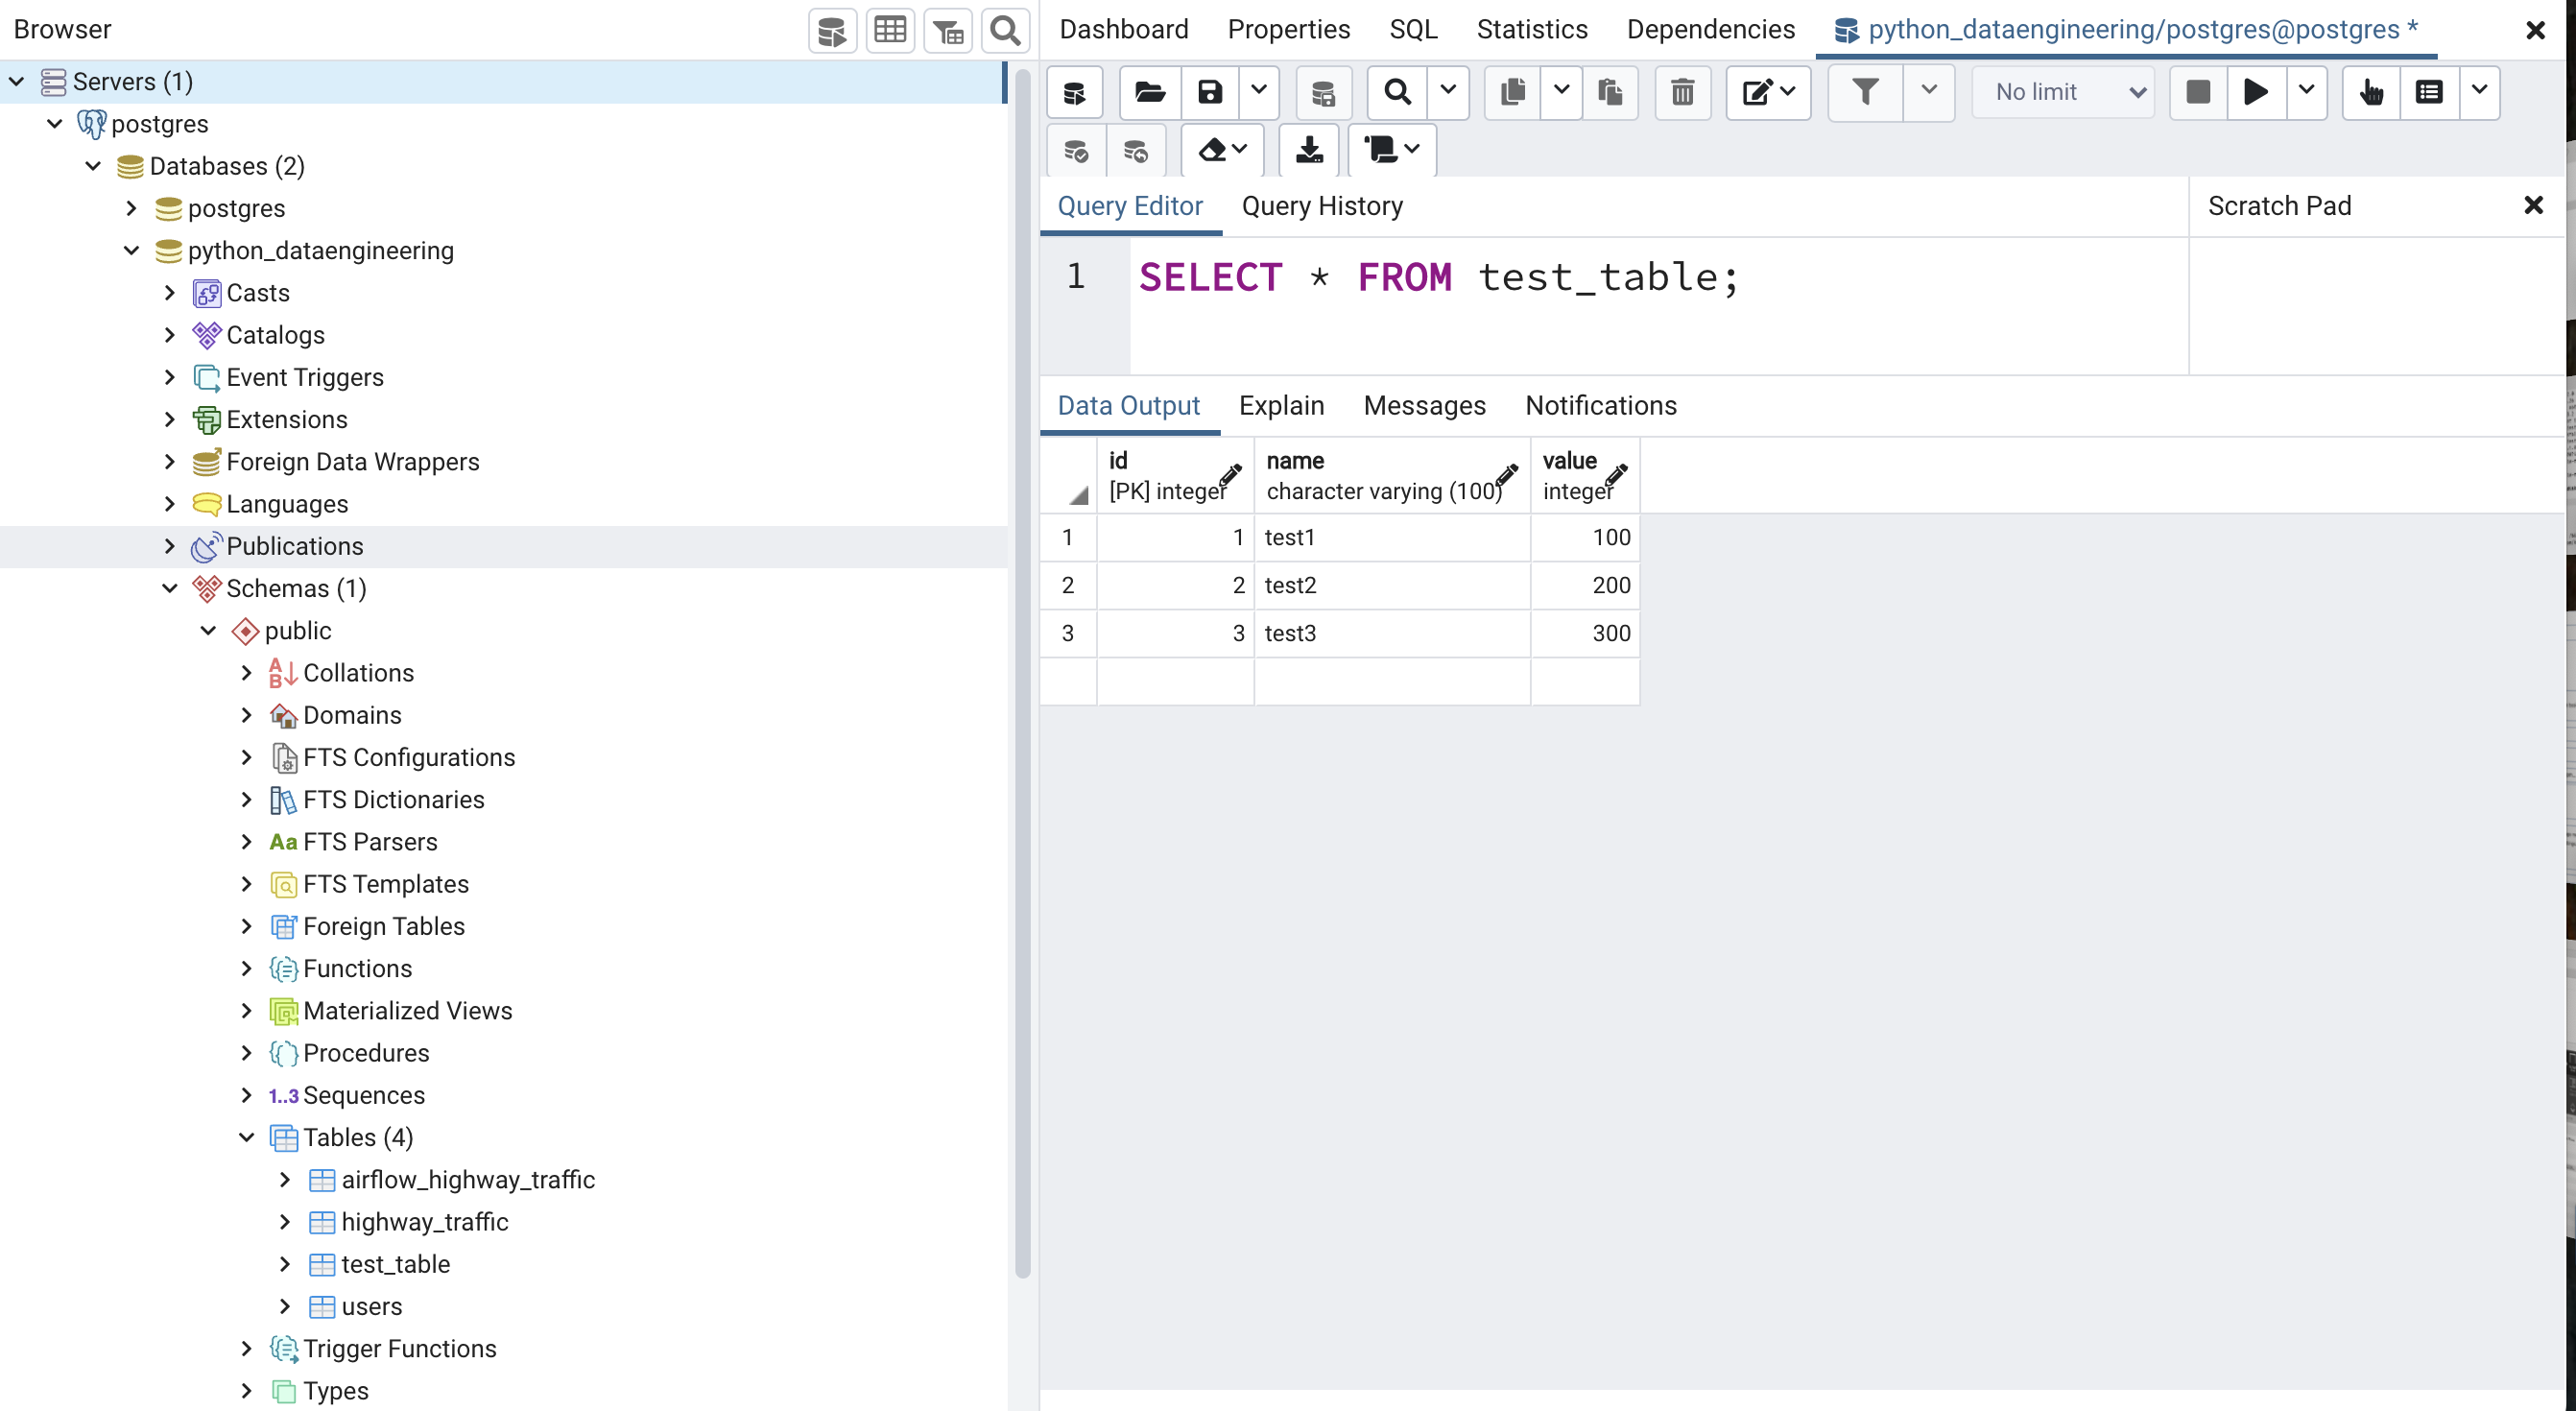Open the Statistics tab
2576x1411 pixels.
(1532, 29)
